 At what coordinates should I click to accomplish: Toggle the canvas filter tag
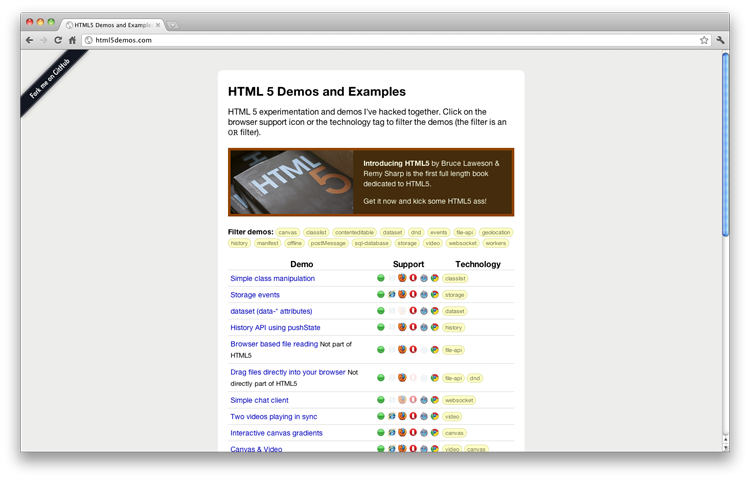[x=287, y=232]
